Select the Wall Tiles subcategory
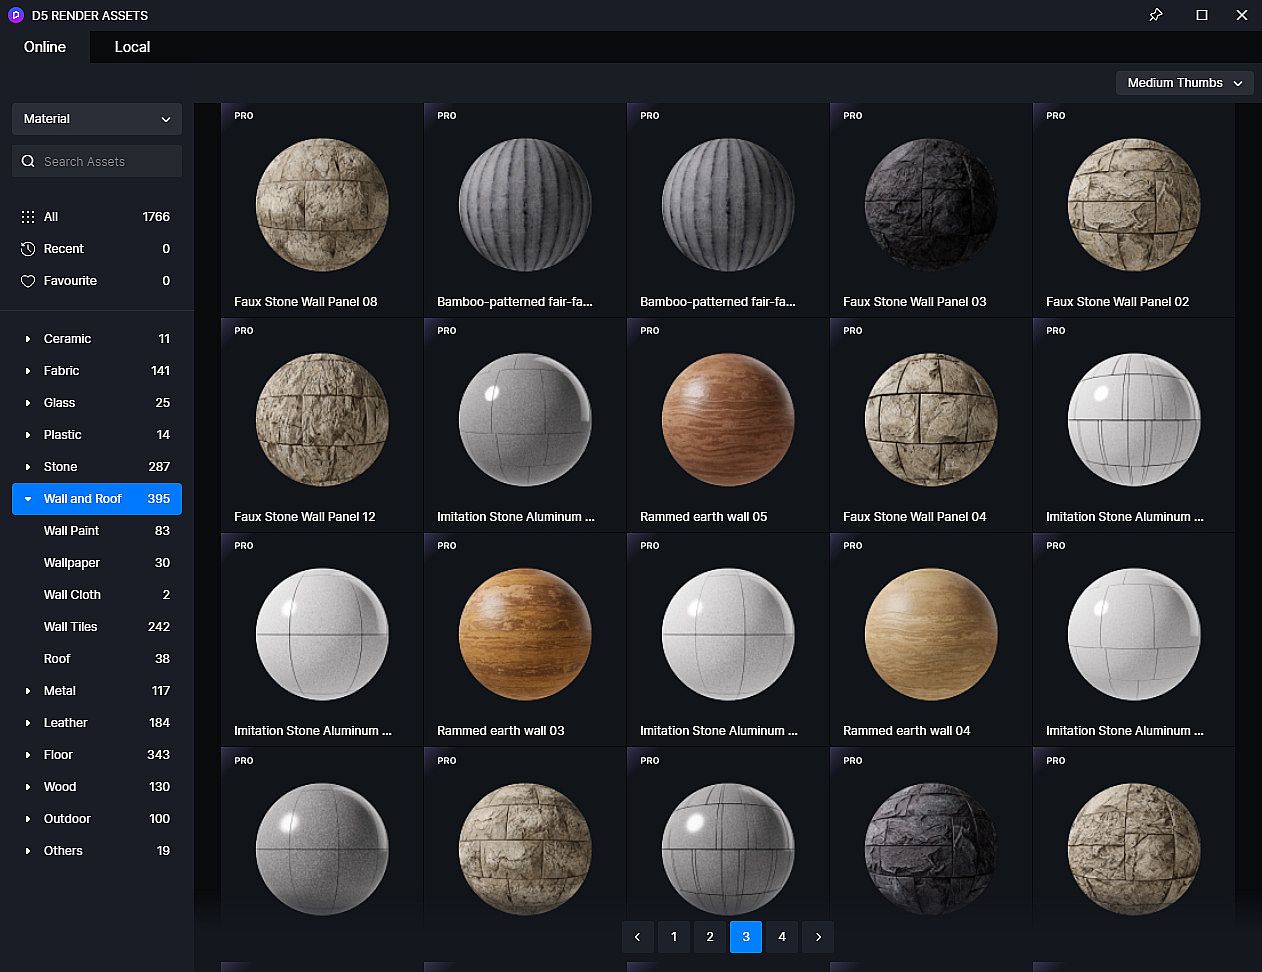 (71, 627)
